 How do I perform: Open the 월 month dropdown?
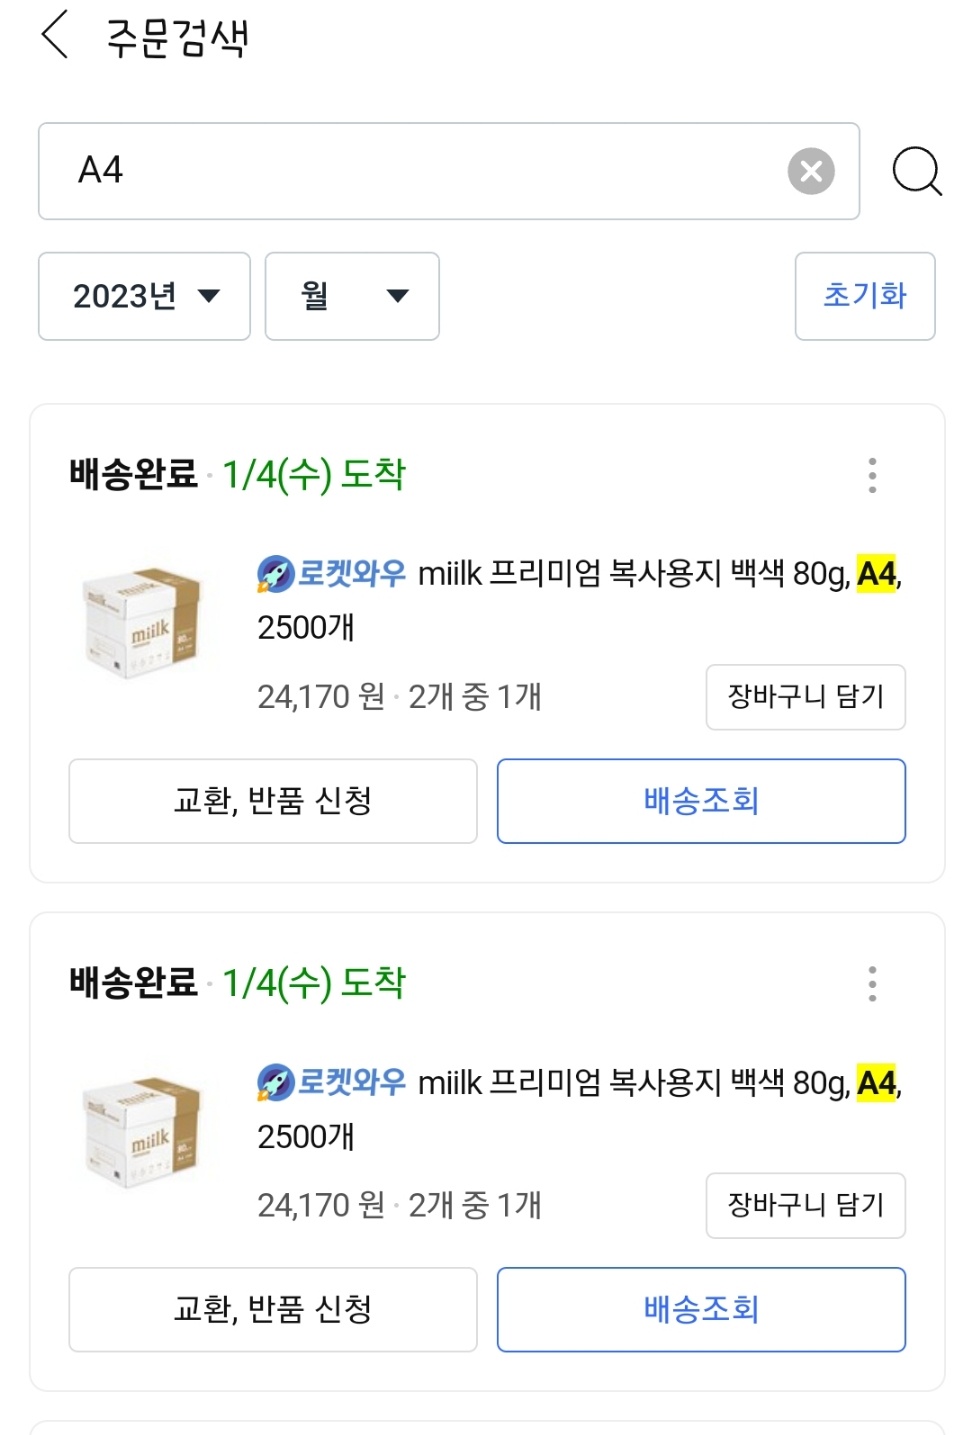tap(352, 296)
